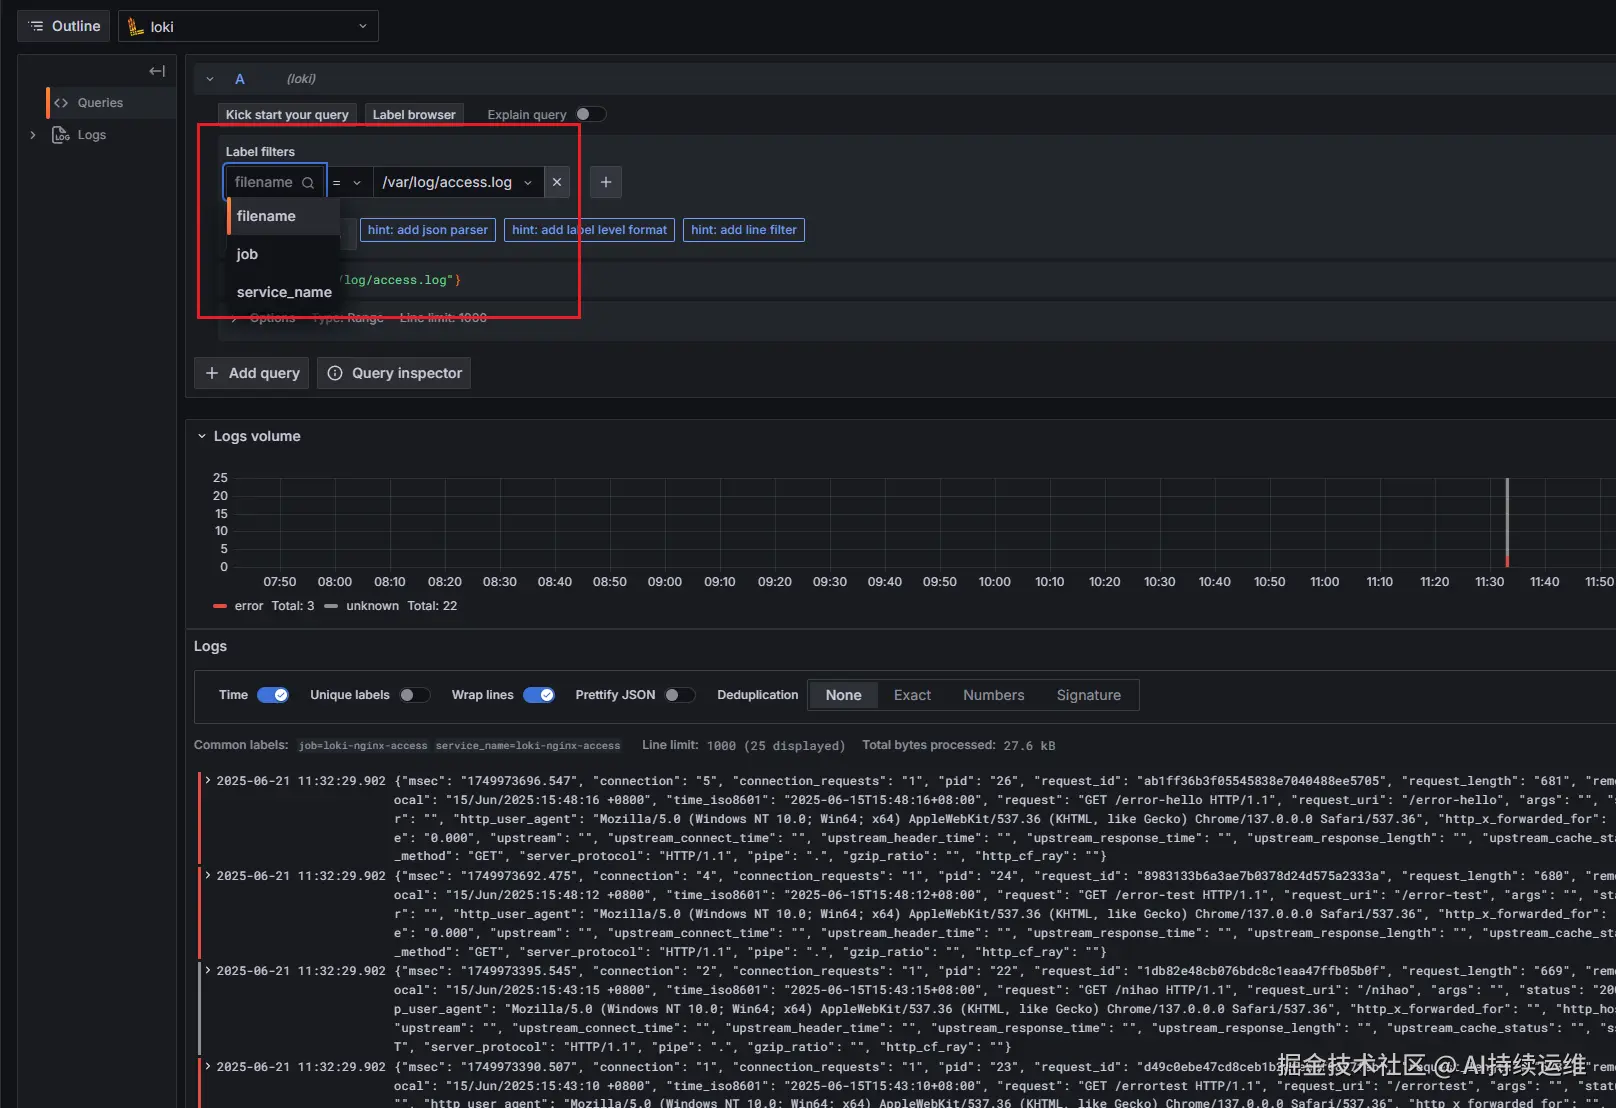Open the Label browser
The width and height of the screenshot is (1616, 1108).
414,115
